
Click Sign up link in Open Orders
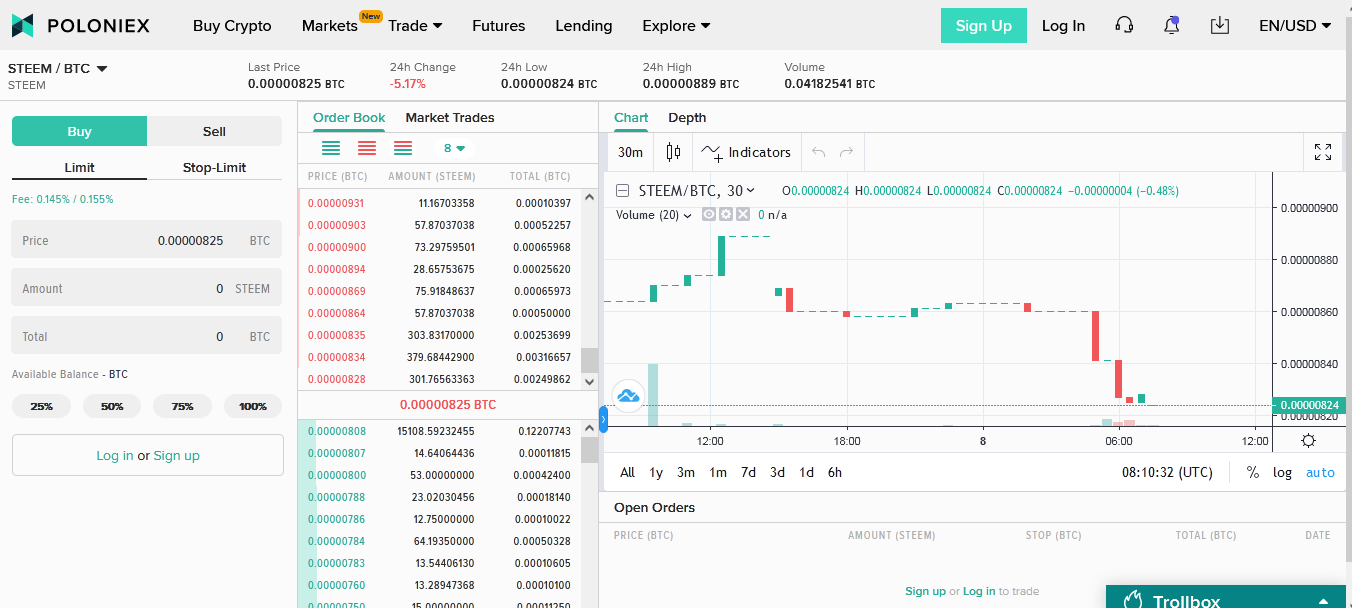[925, 591]
